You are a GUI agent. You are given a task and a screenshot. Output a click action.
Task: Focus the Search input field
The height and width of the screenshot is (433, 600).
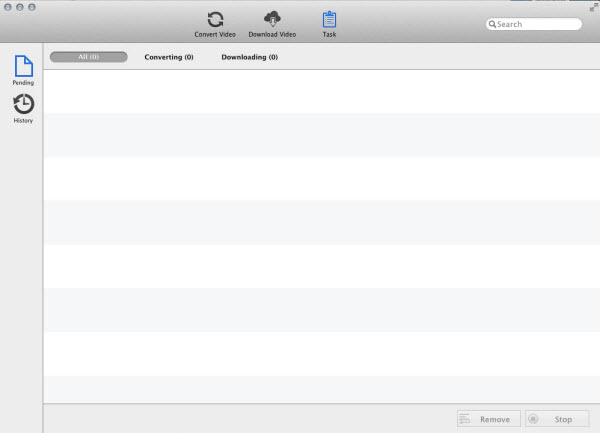[533, 24]
